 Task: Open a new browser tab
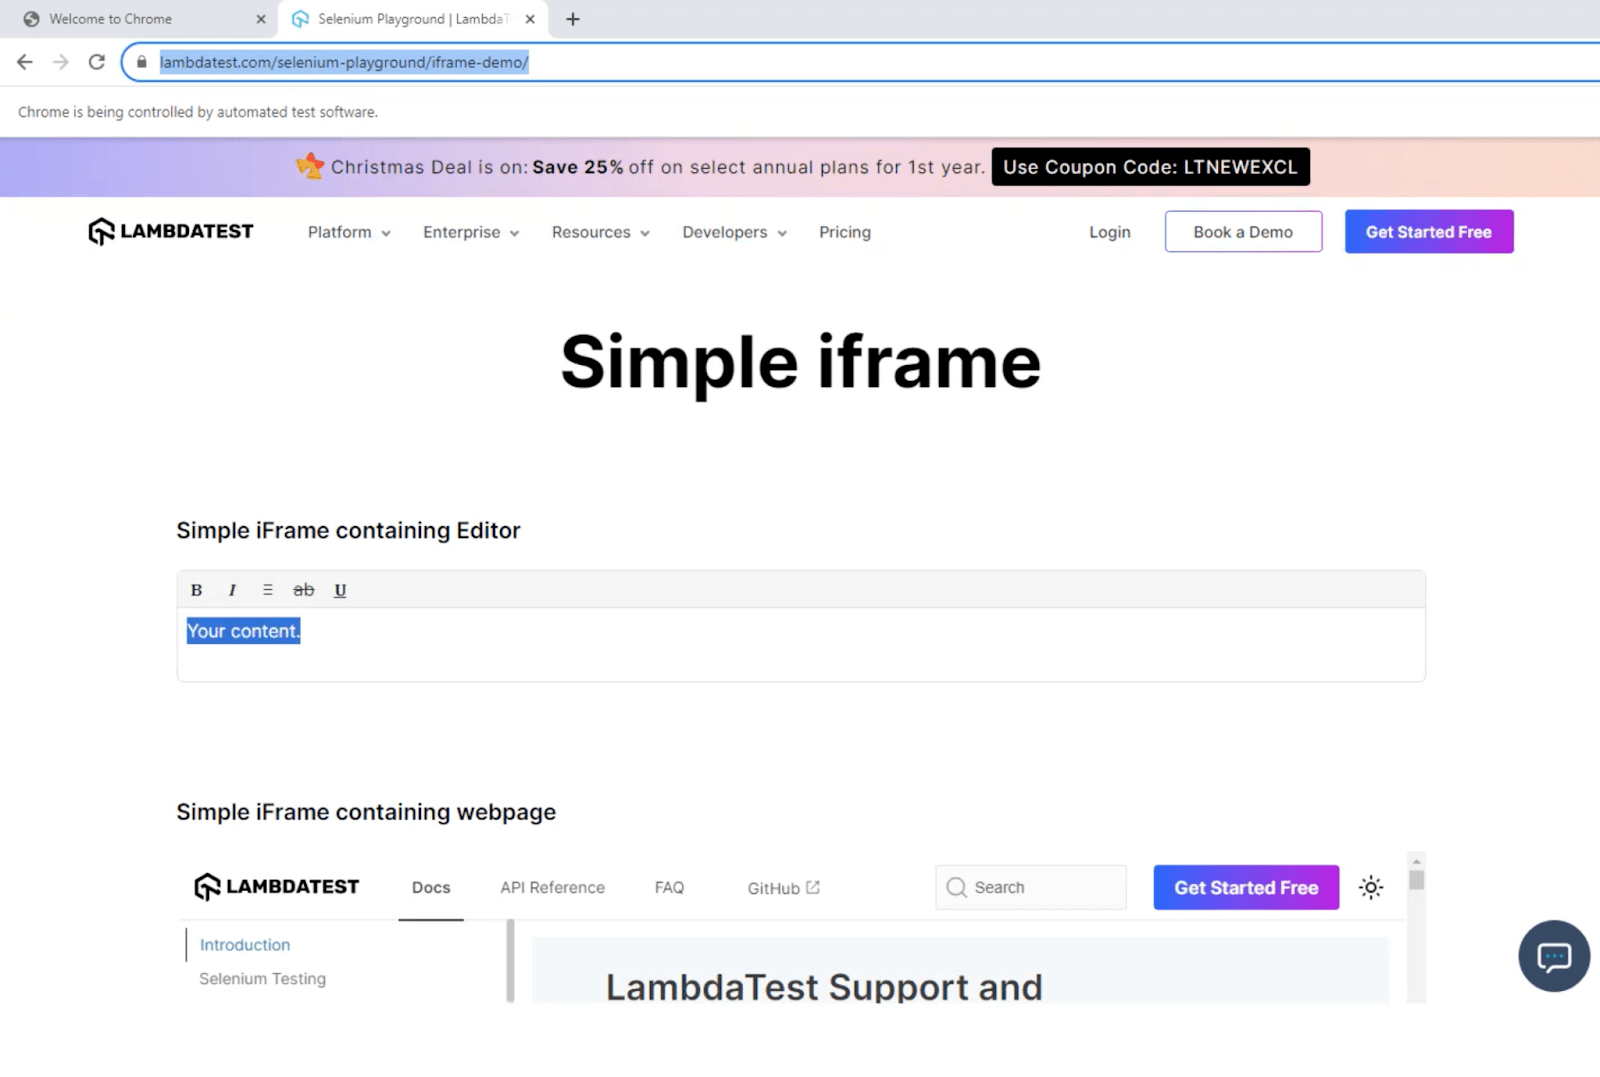coord(573,19)
